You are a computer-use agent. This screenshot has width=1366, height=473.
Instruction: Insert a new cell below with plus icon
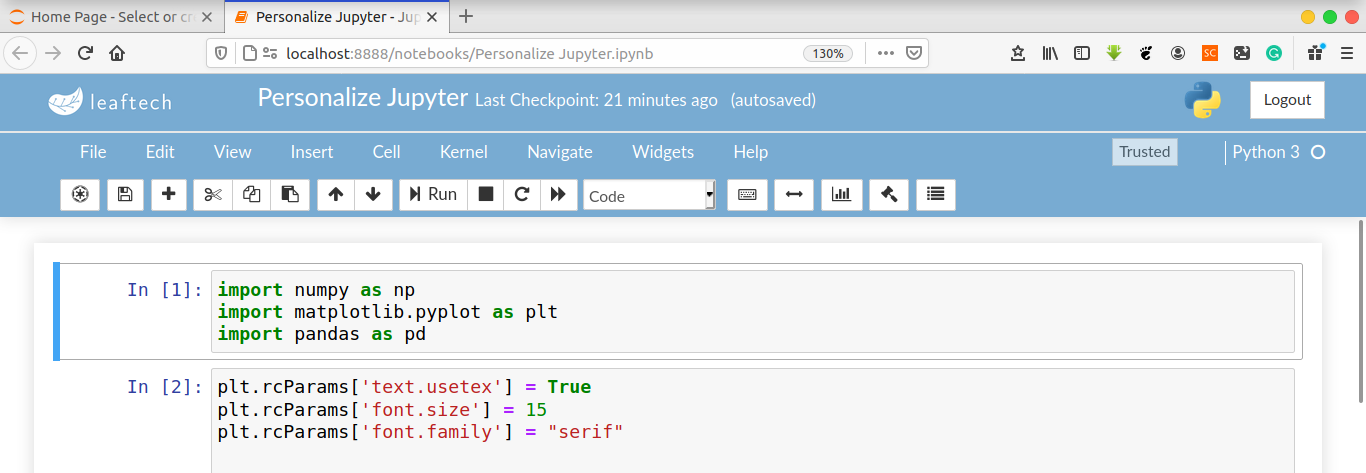tap(168, 195)
